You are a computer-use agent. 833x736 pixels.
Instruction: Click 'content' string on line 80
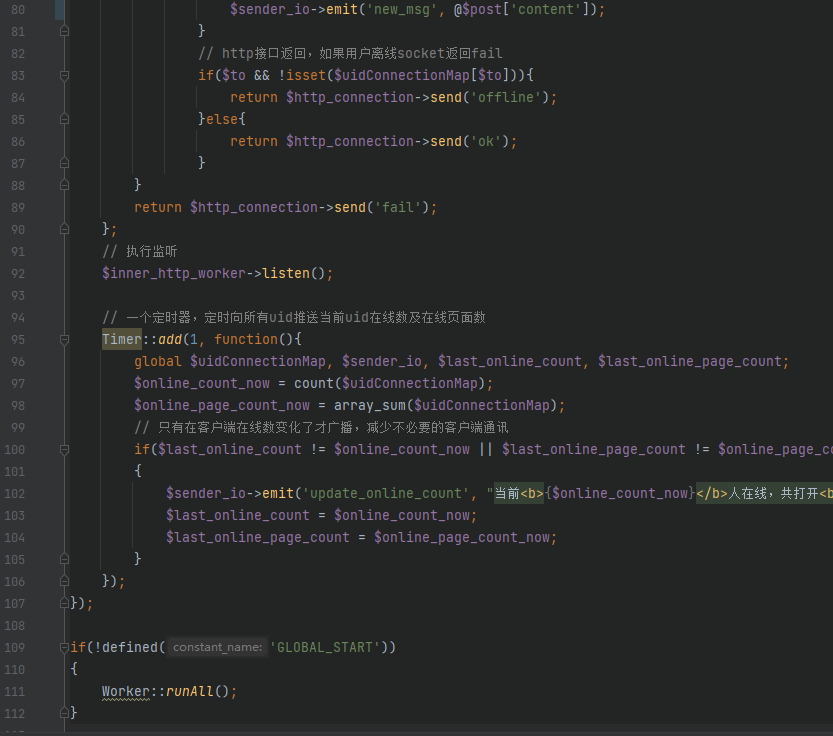[x=546, y=10]
